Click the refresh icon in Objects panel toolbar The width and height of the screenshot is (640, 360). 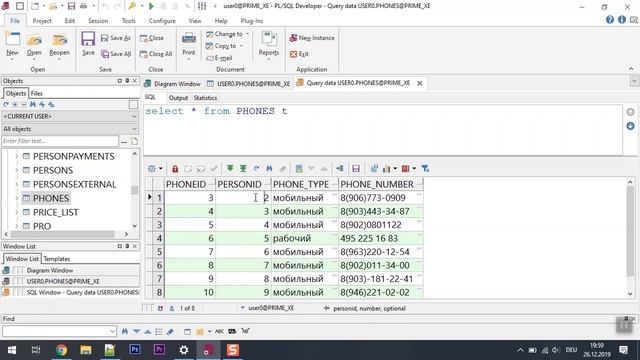tap(6, 105)
